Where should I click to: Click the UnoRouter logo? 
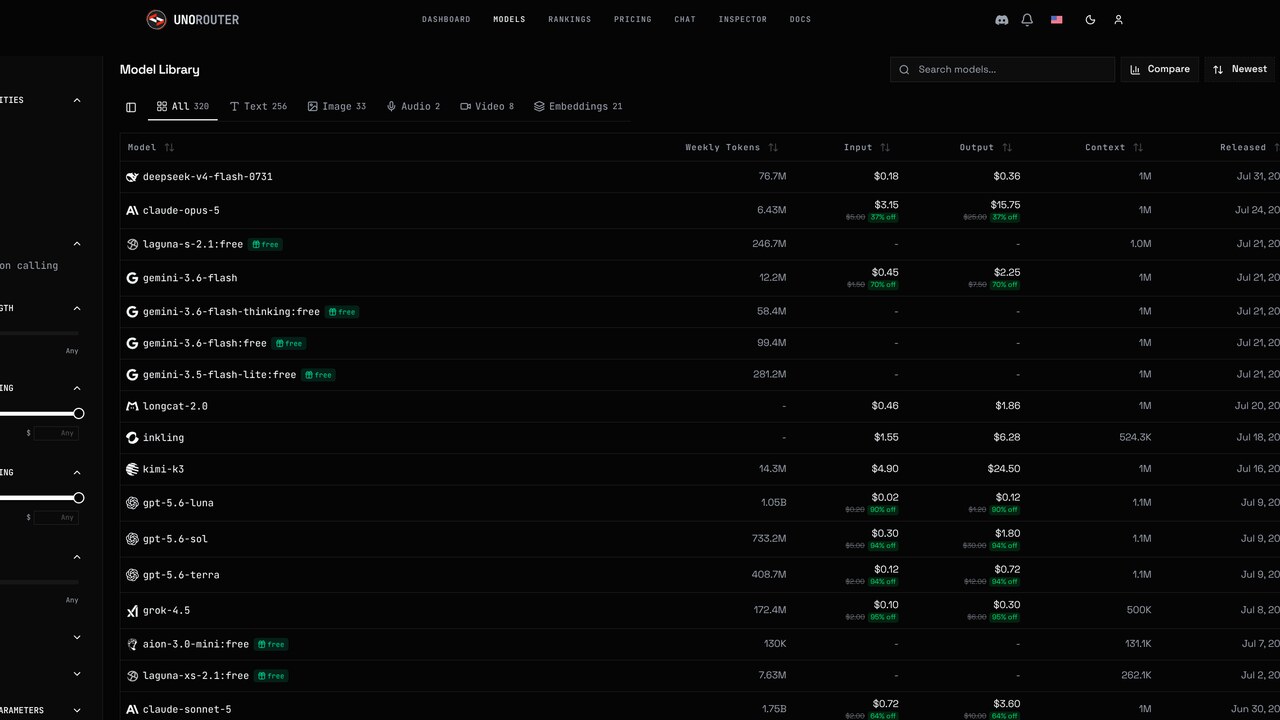click(193, 19)
